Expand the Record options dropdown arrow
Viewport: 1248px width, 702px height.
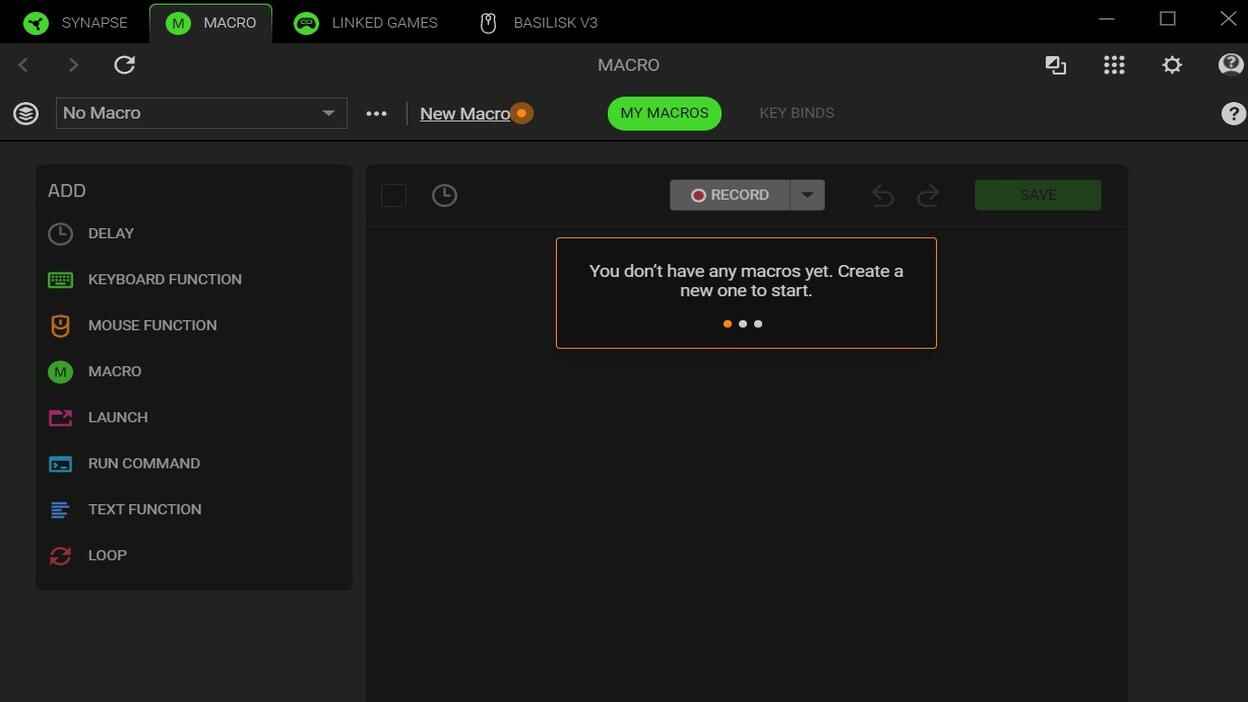[x=807, y=195]
